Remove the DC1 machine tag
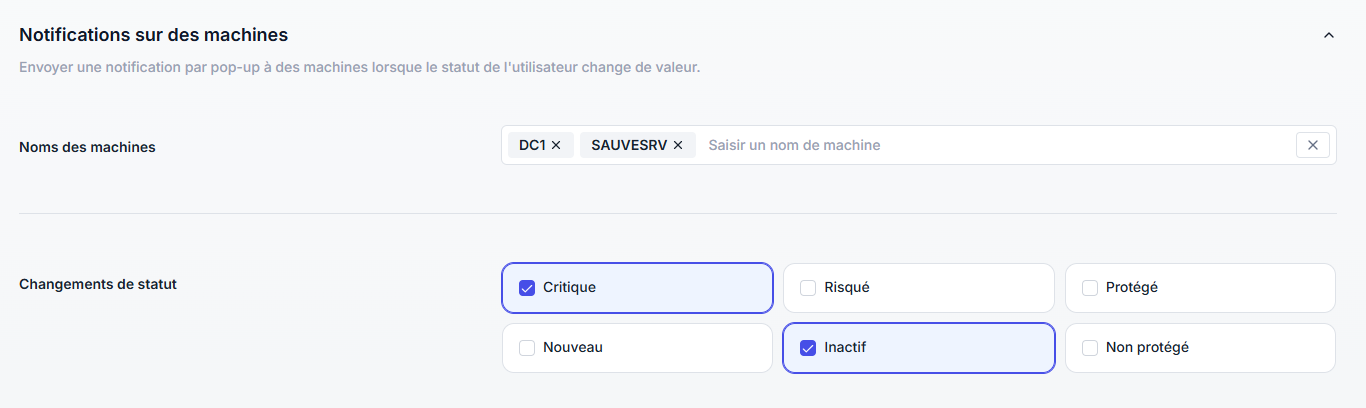Screen dimensions: 1366x408 pyautogui.click(x=556, y=145)
